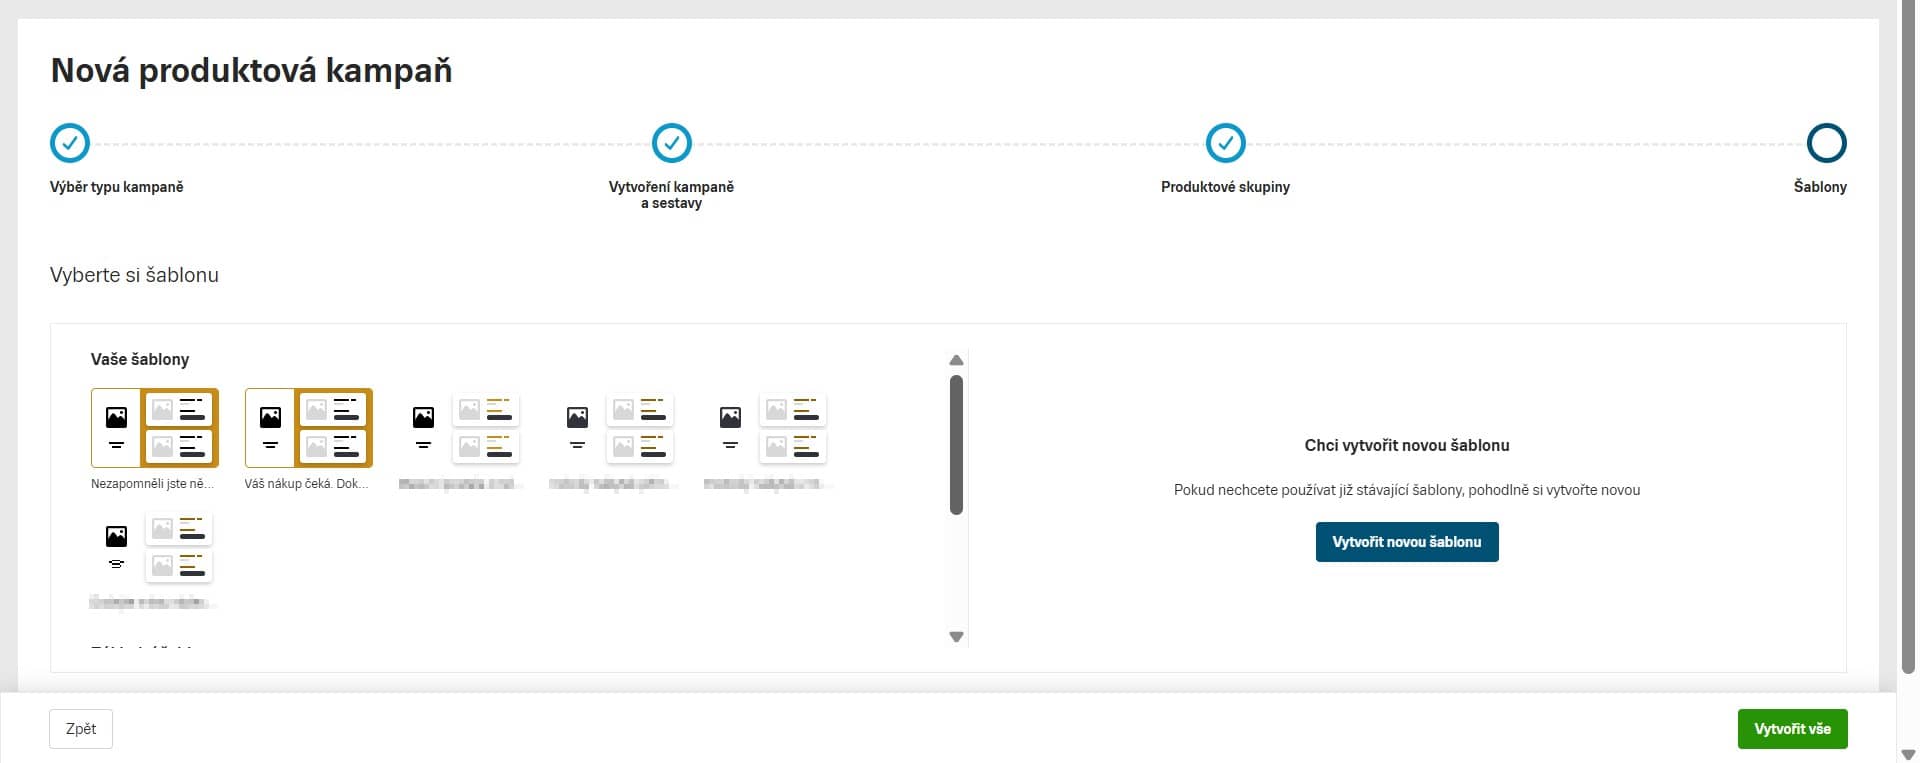Click the 'Produktové skupiny' step label text

(x=1225, y=187)
